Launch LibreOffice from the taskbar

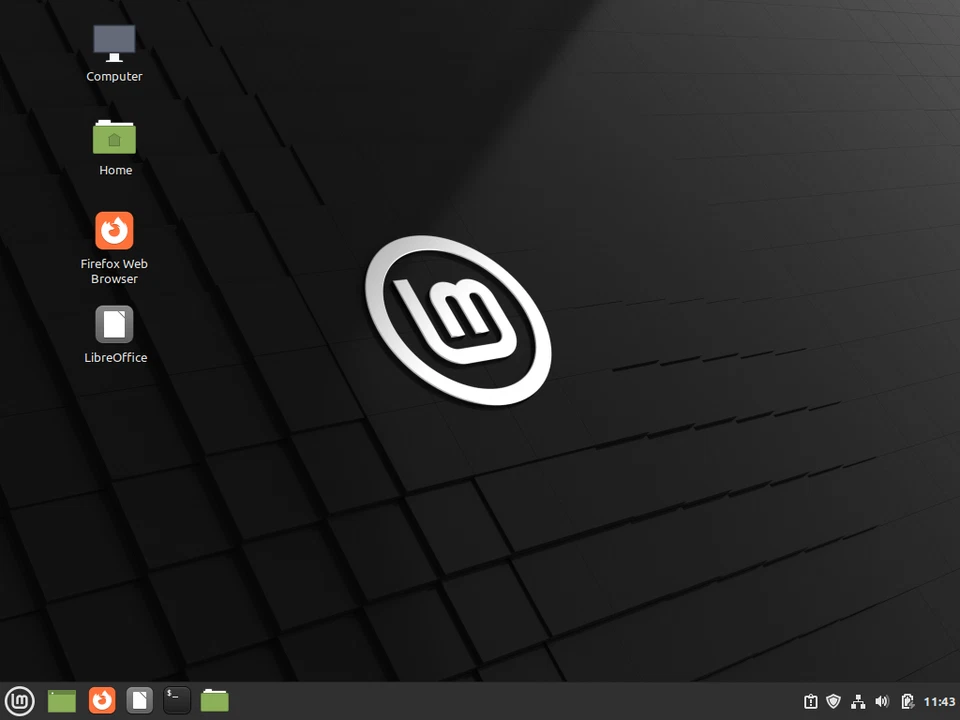tap(139, 700)
